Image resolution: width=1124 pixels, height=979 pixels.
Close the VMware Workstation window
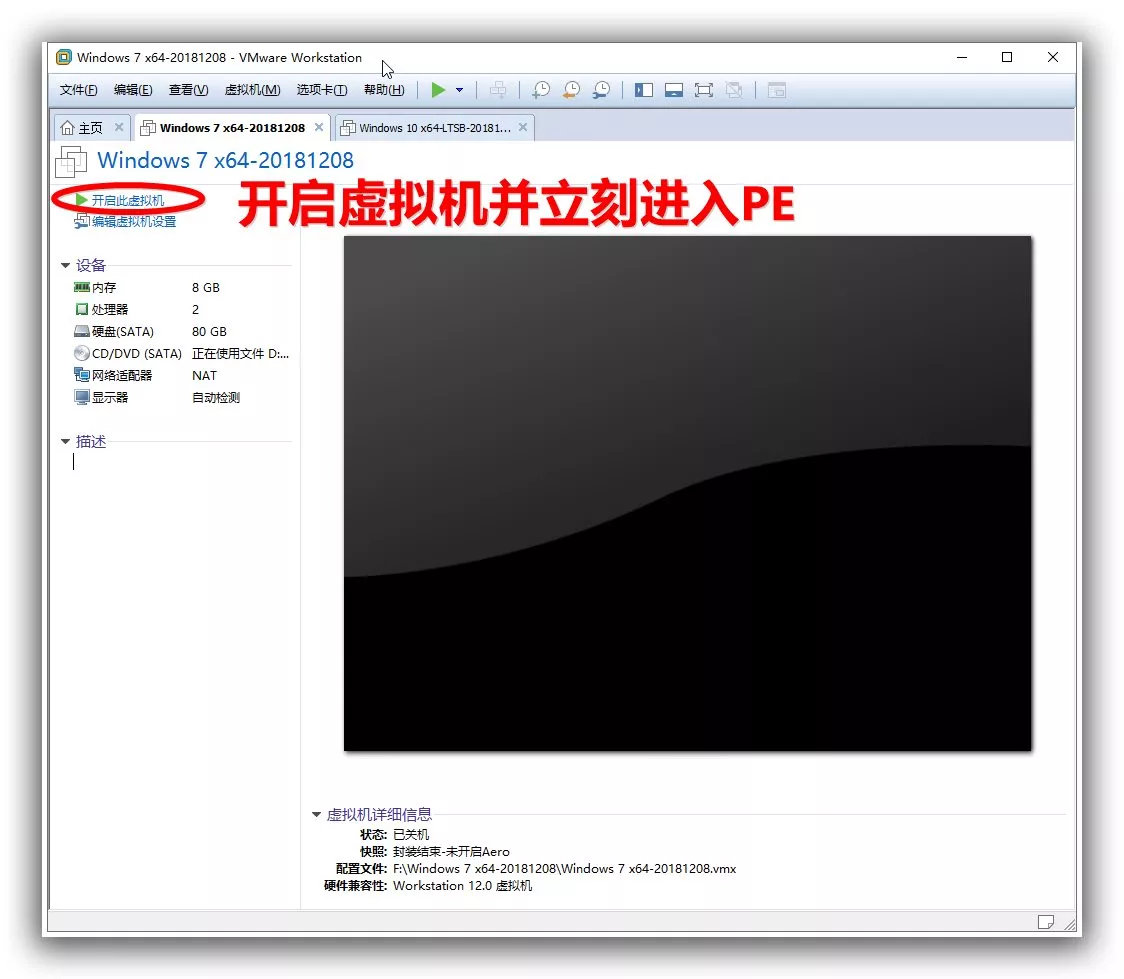pyautogui.click(x=1052, y=57)
